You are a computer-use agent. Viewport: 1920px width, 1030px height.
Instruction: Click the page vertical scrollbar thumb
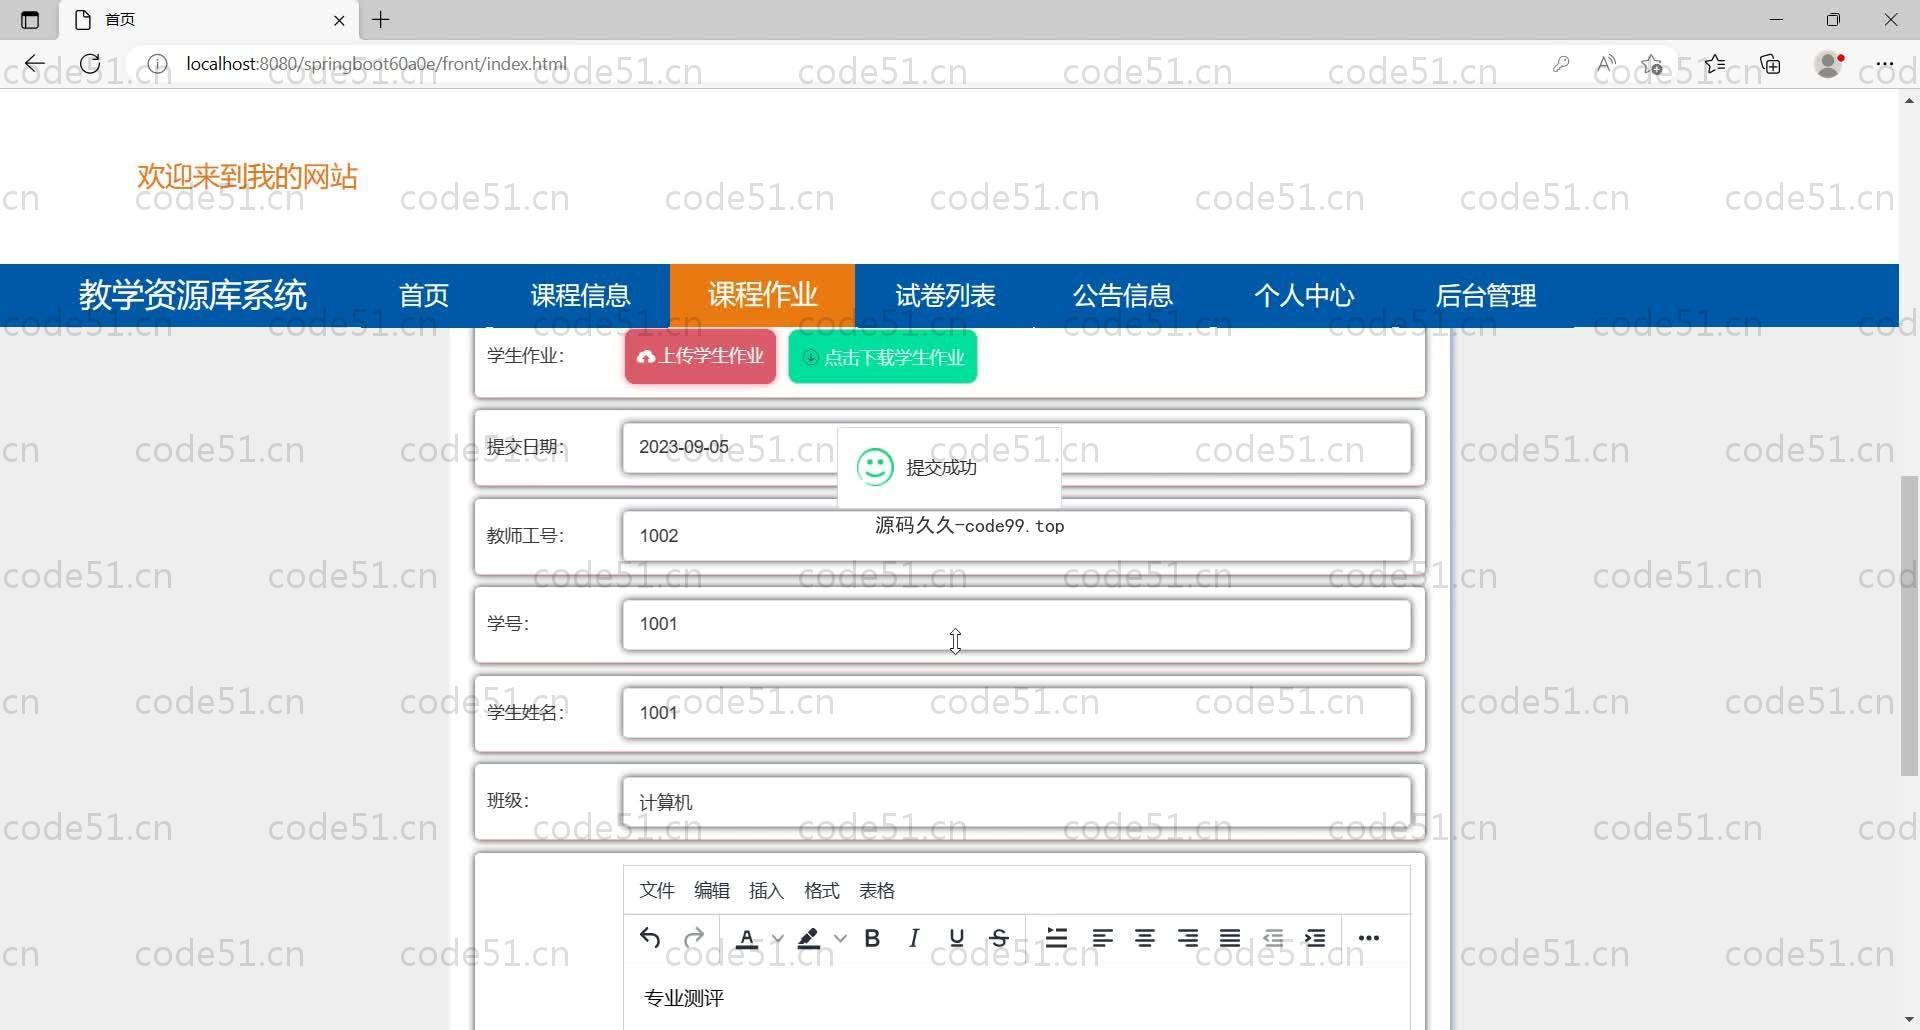coord(1909,626)
